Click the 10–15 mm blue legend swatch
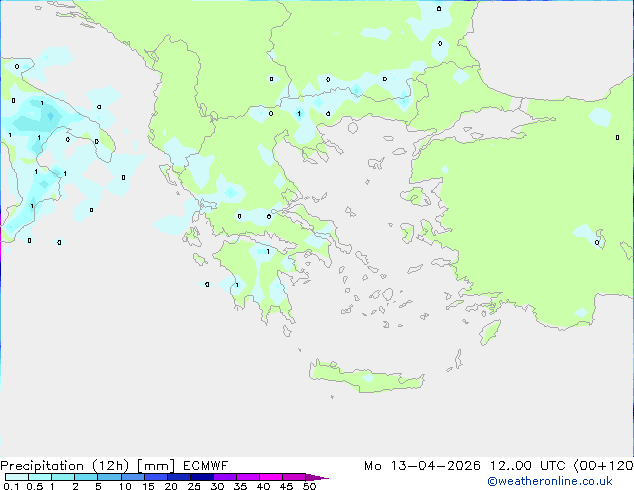The height and width of the screenshot is (490, 634). click(132, 477)
